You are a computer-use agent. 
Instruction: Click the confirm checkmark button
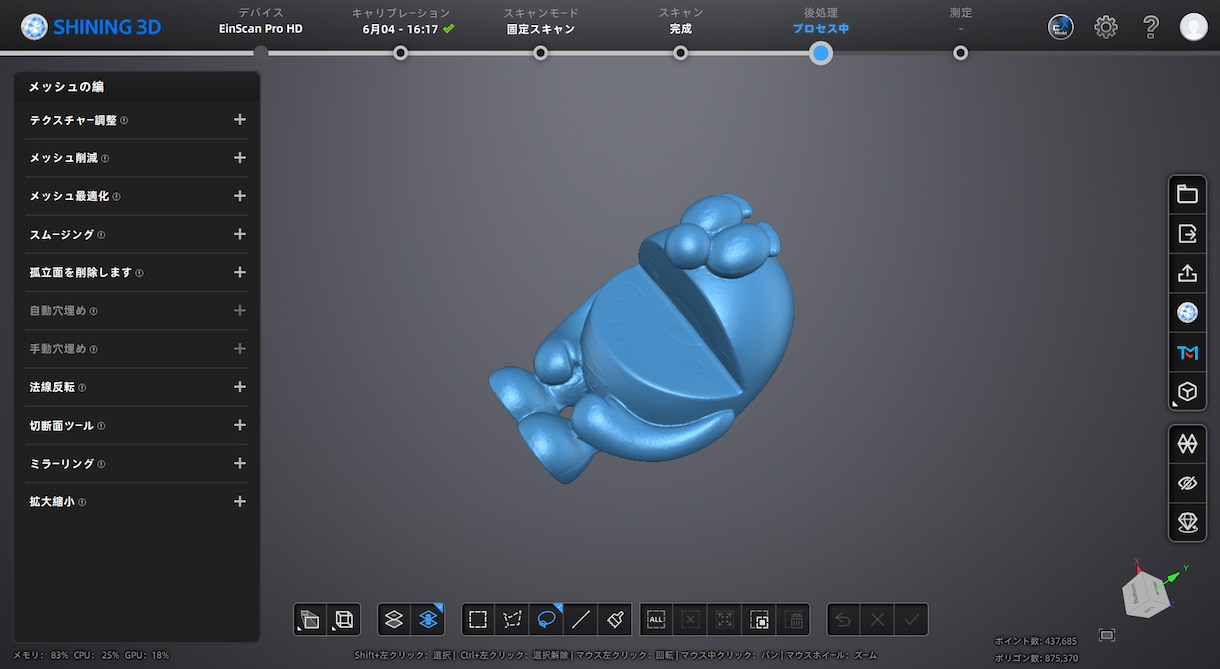(x=911, y=620)
